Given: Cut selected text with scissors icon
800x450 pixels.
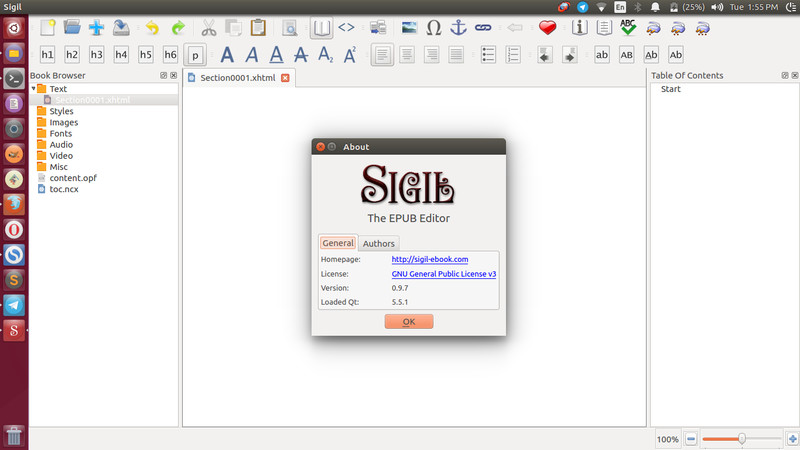Looking at the screenshot, I should [209, 28].
